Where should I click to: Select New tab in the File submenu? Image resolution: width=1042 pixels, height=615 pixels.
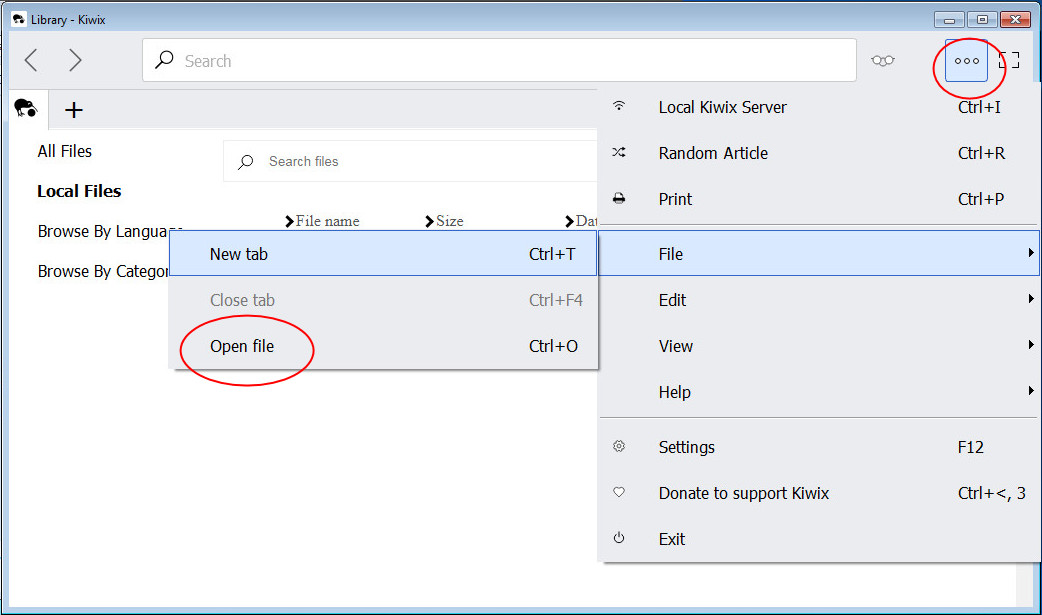(383, 253)
